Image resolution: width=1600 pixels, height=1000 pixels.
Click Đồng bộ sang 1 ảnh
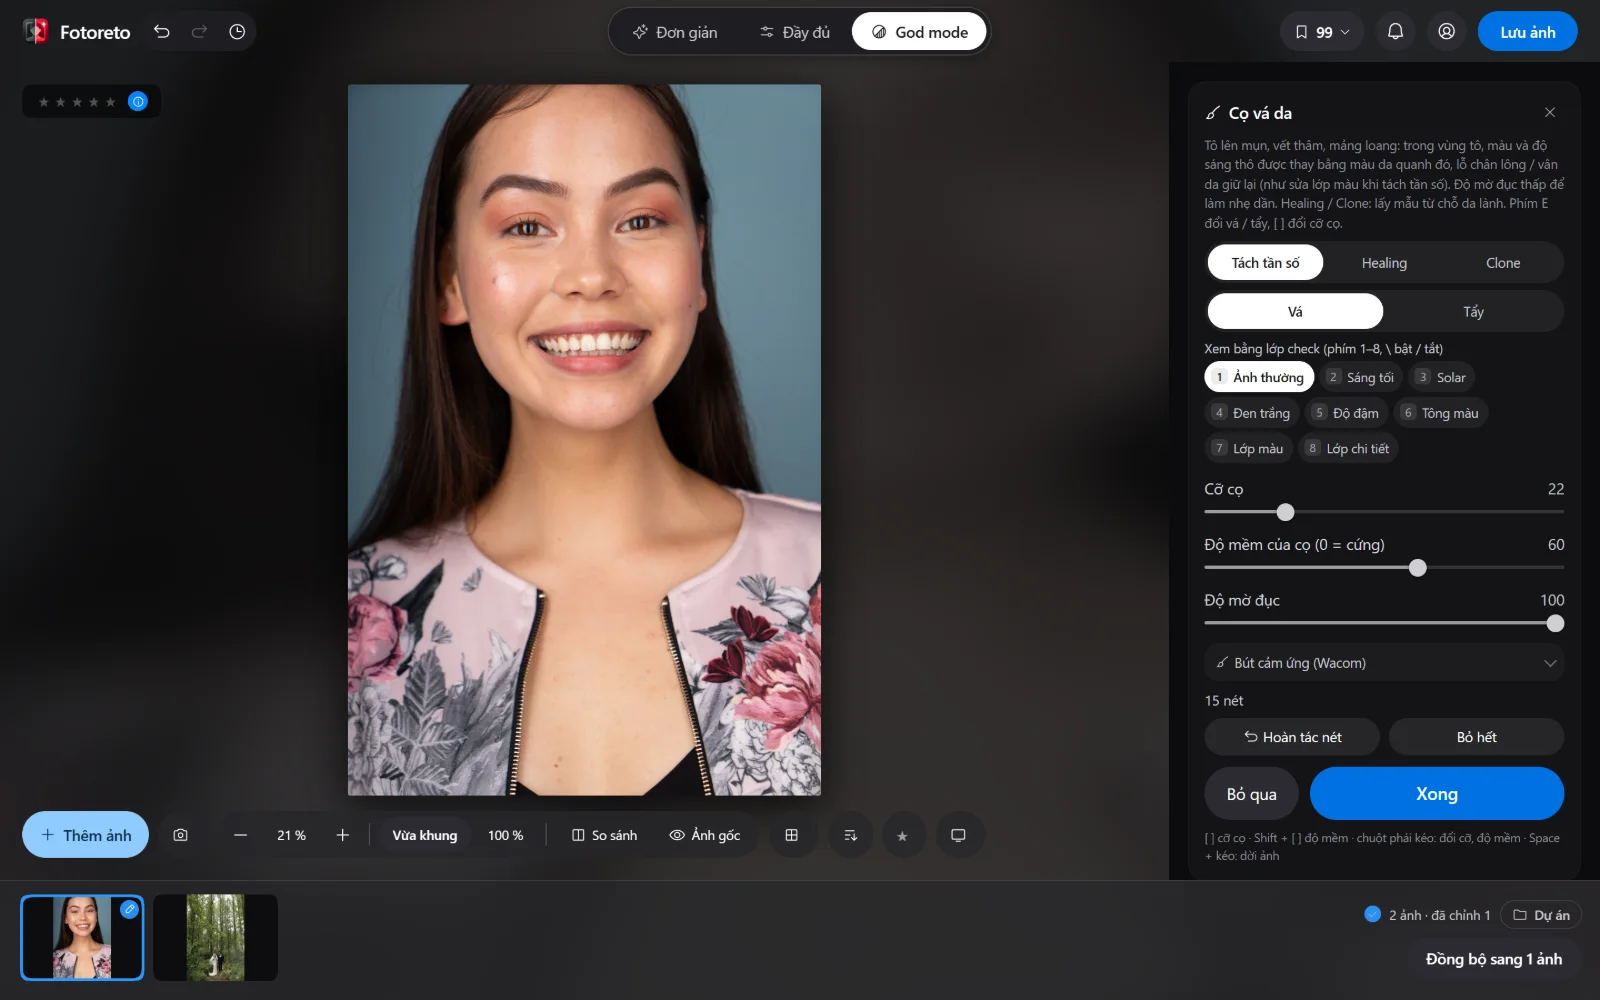point(1493,959)
